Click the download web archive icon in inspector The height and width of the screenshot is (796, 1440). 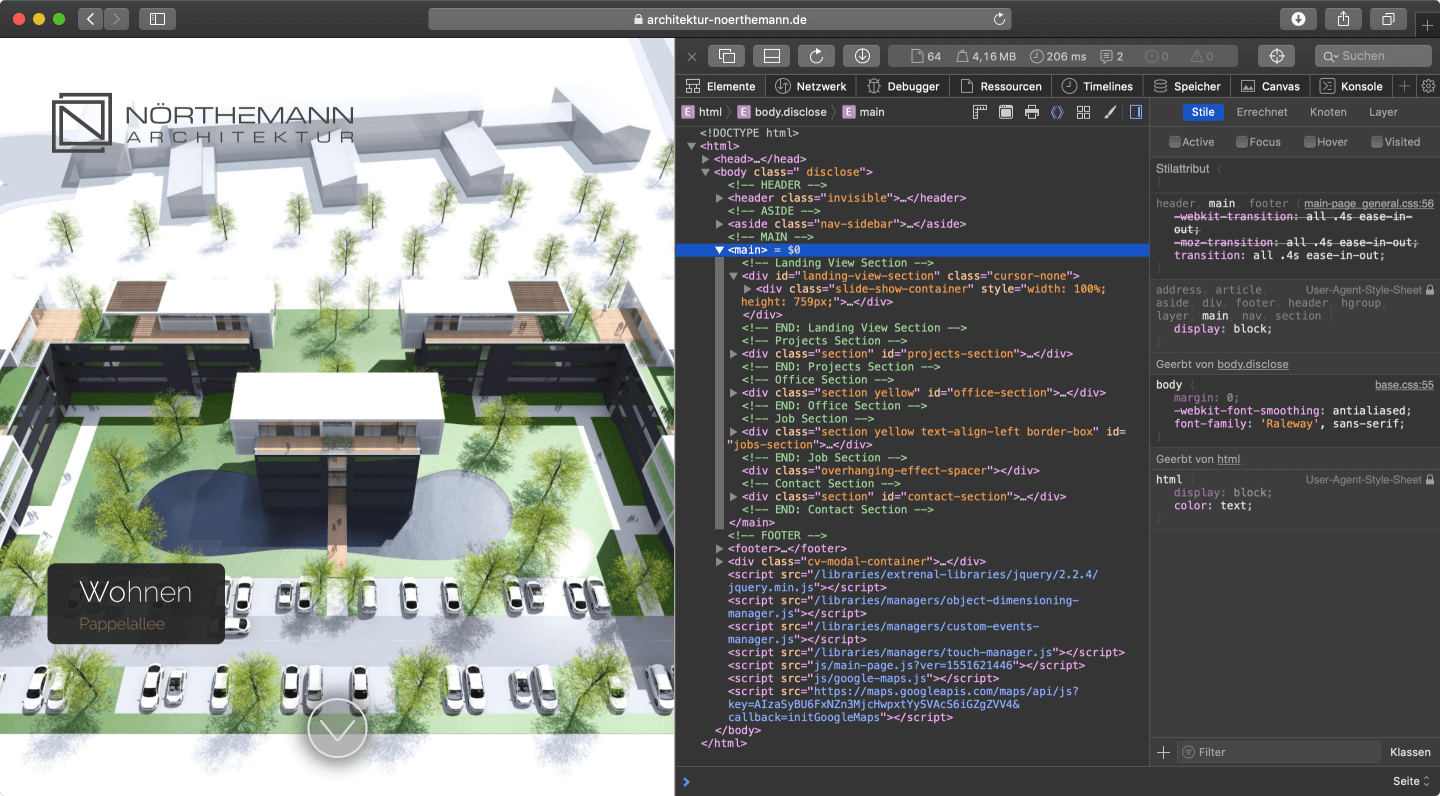[x=861, y=56]
